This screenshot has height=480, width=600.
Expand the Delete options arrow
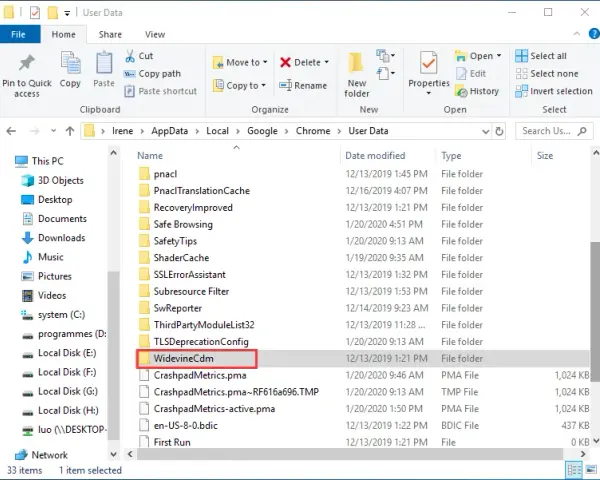tap(327, 62)
